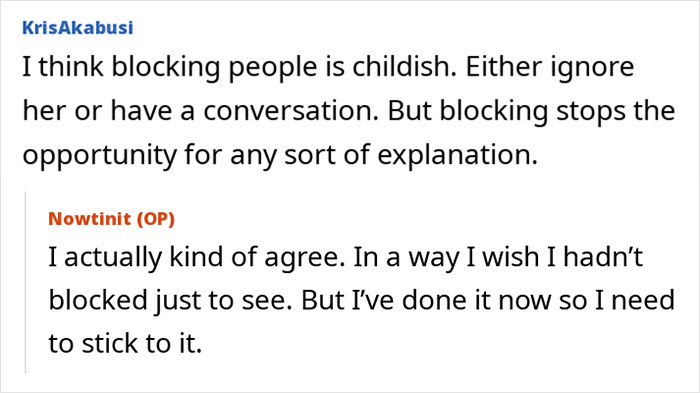Click the word "childish" in the comment
This screenshot has height=393, width=700.
tap(404, 67)
